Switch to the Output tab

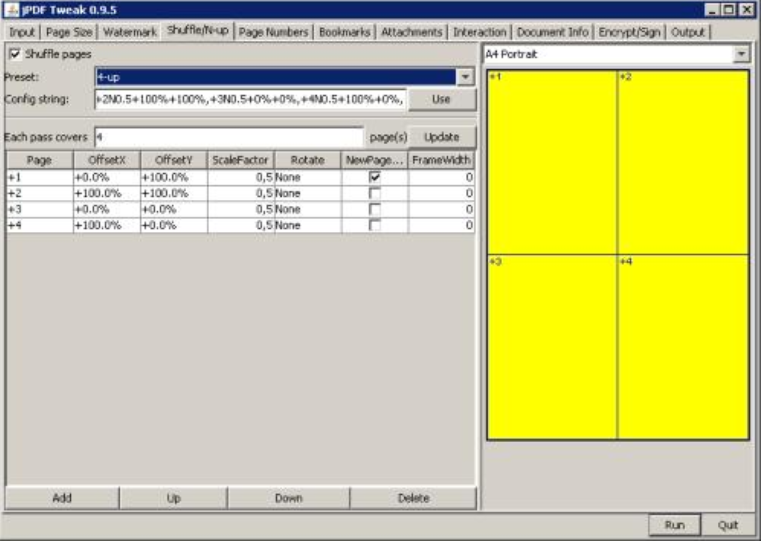coord(688,32)
